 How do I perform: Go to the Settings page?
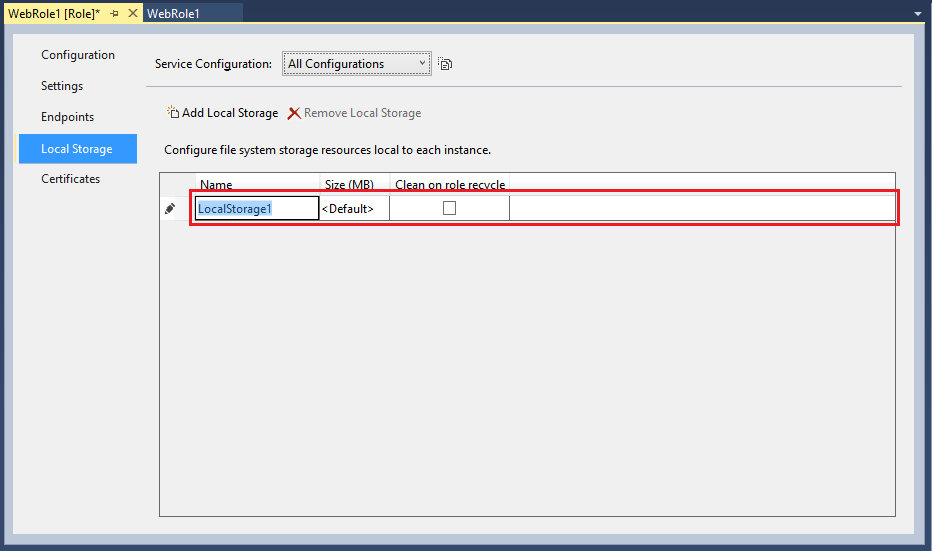62,86
